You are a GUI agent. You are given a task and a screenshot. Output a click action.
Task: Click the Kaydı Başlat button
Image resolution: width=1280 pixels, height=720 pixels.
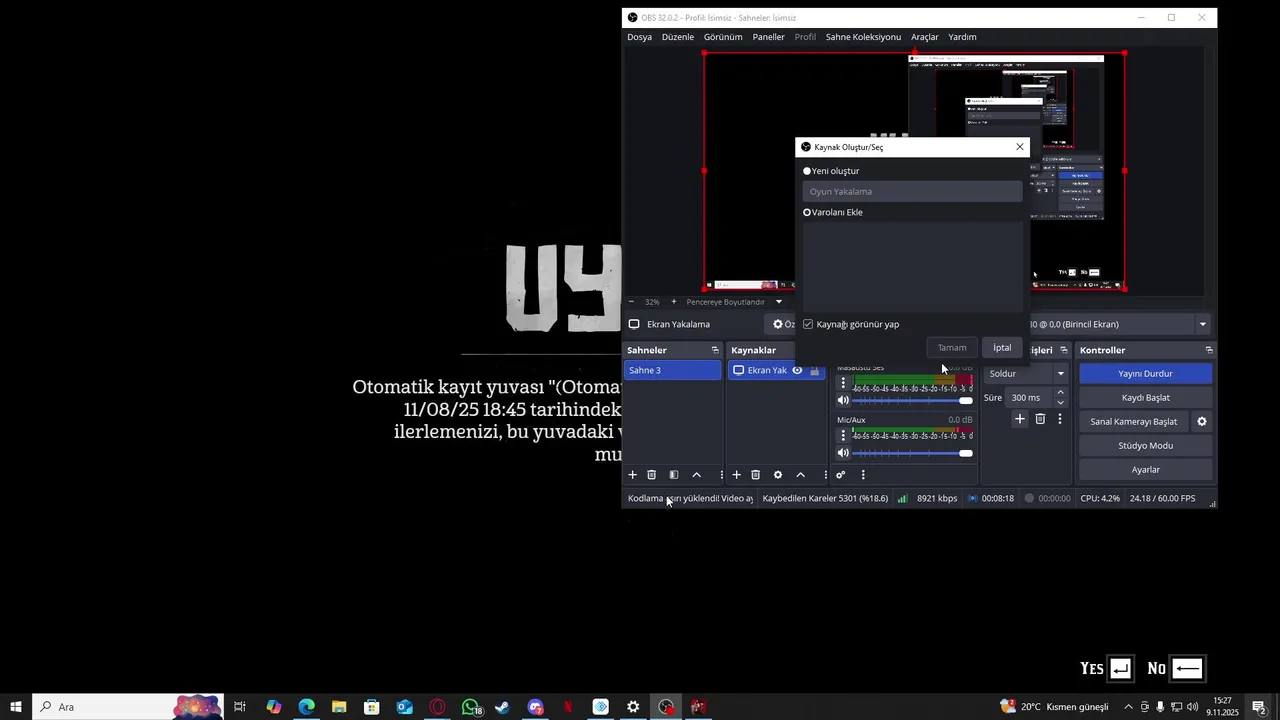[x=1145, y=398]
